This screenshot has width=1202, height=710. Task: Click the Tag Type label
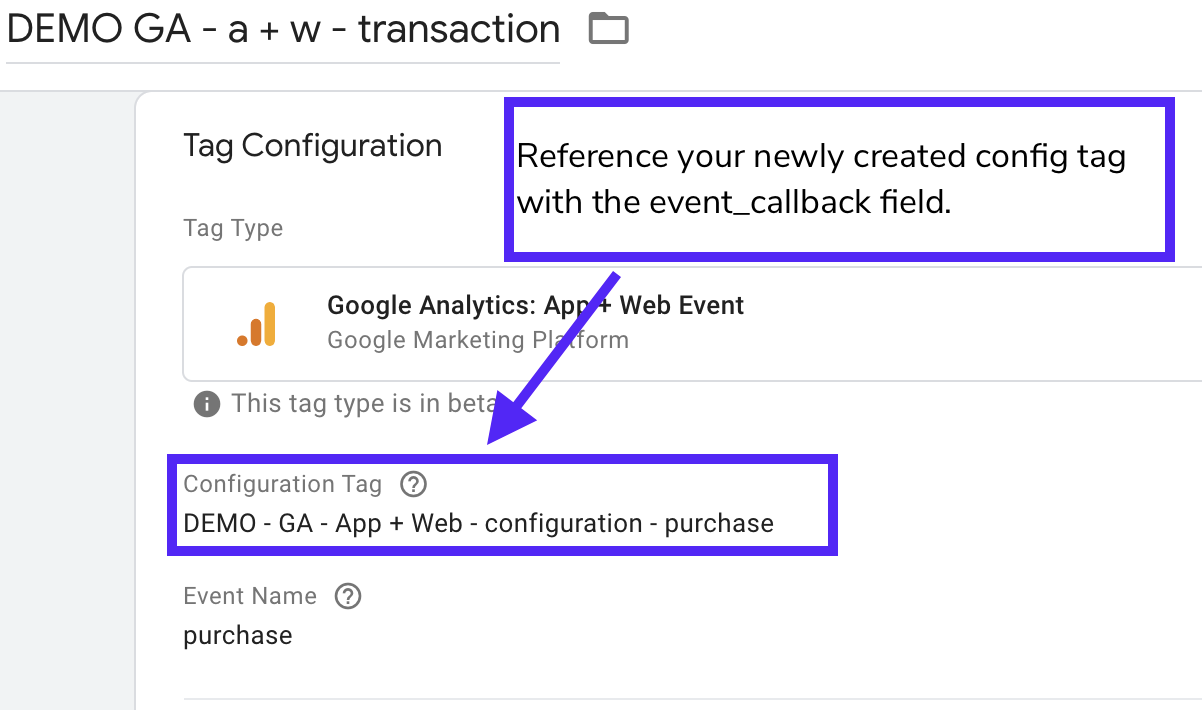pos(233,229)
